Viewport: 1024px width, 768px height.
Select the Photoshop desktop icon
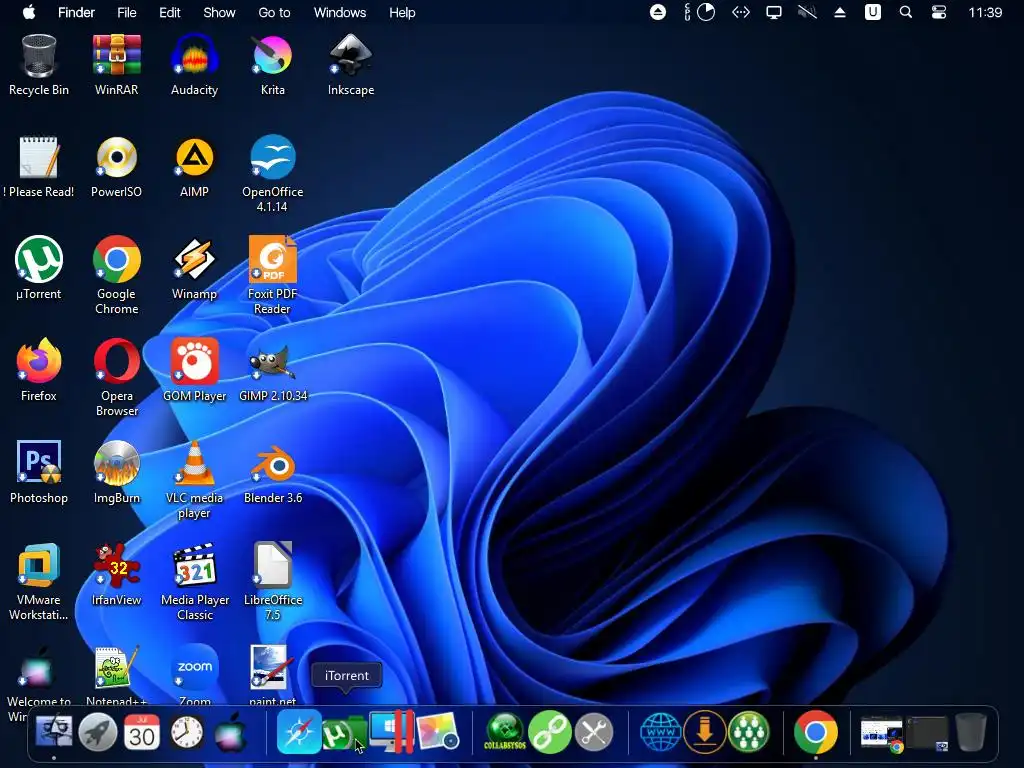[x=39, y=473]
